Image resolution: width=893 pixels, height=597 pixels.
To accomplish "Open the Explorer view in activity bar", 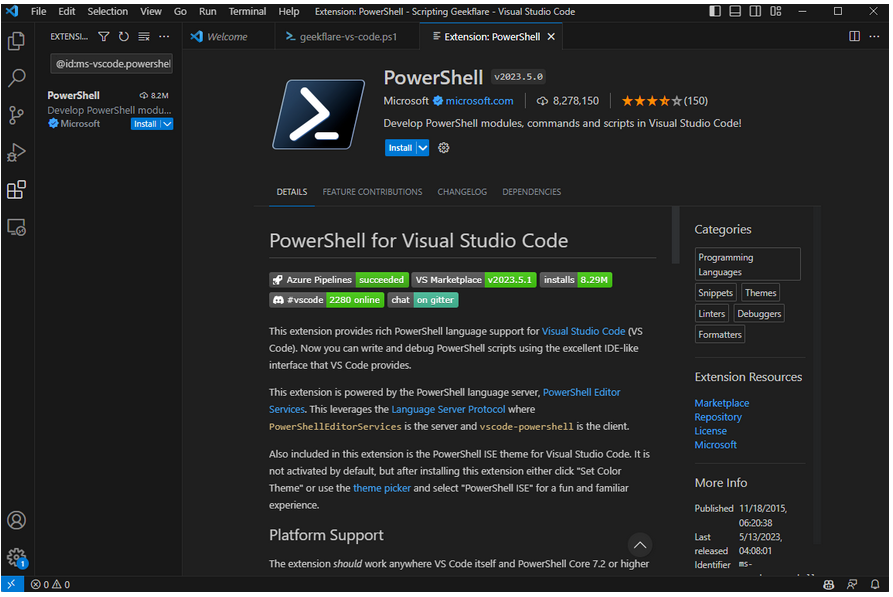I will [x=17, y=40].
